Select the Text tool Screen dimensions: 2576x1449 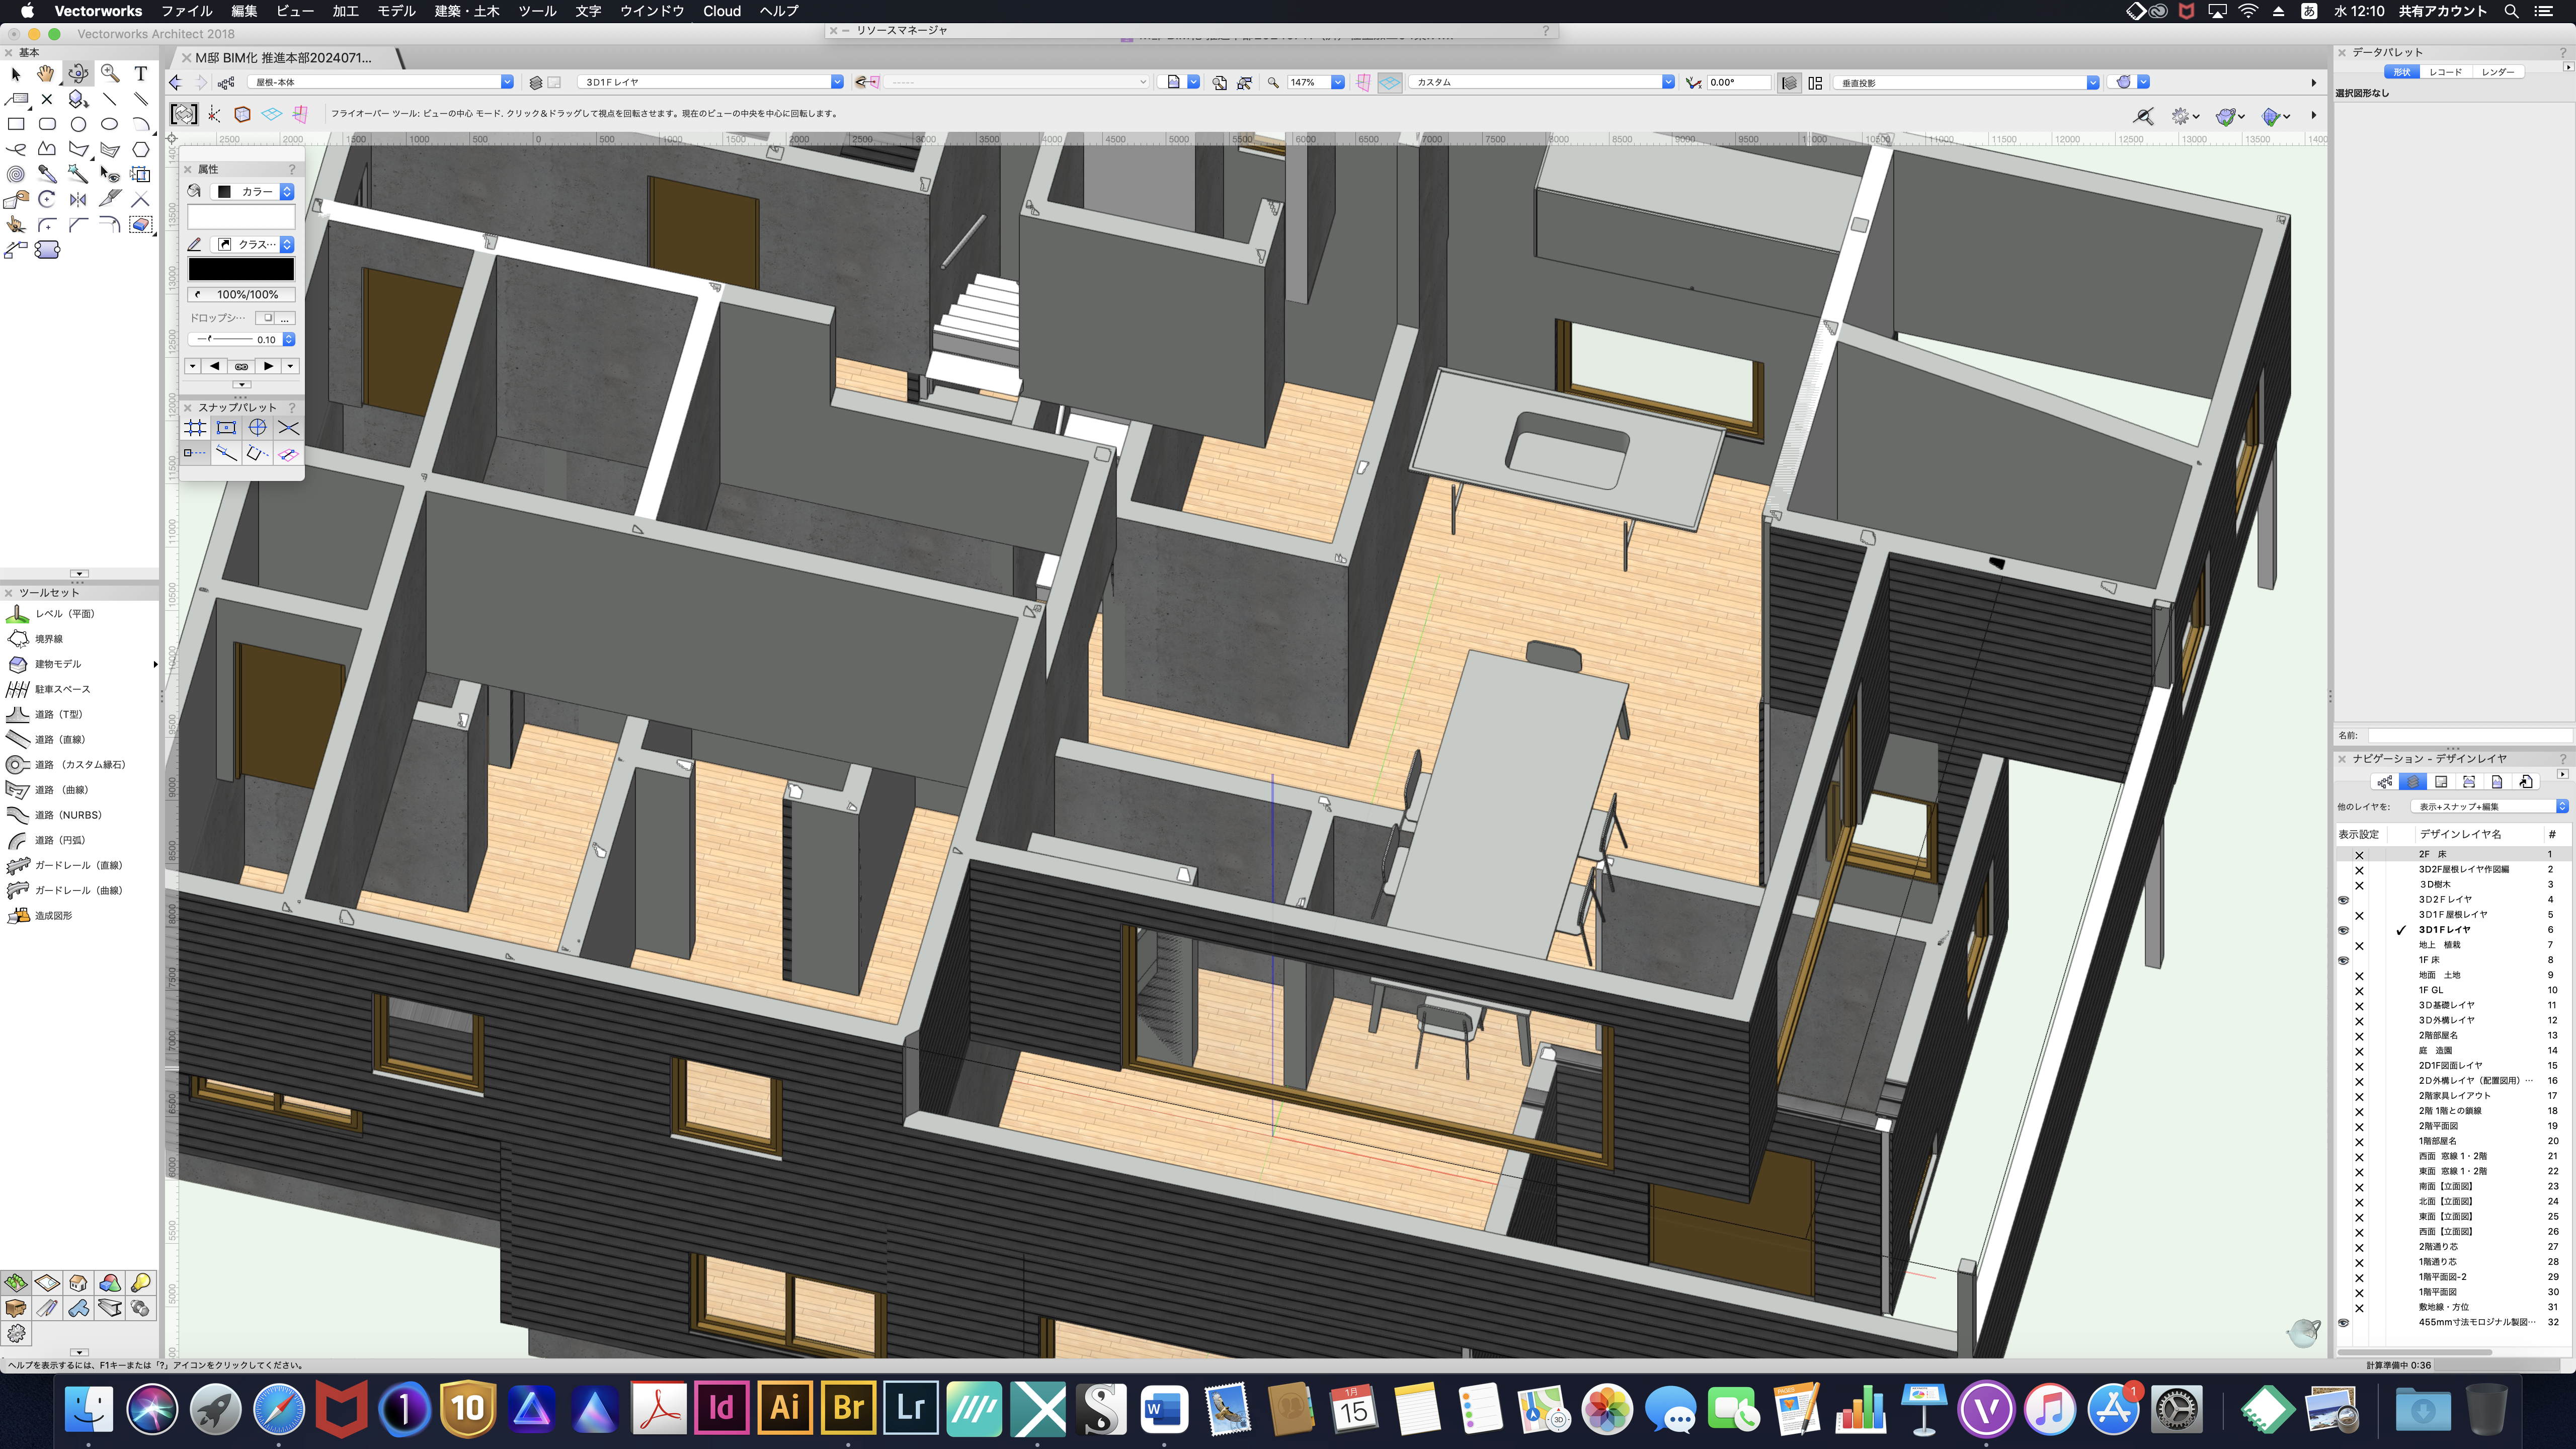141,73
